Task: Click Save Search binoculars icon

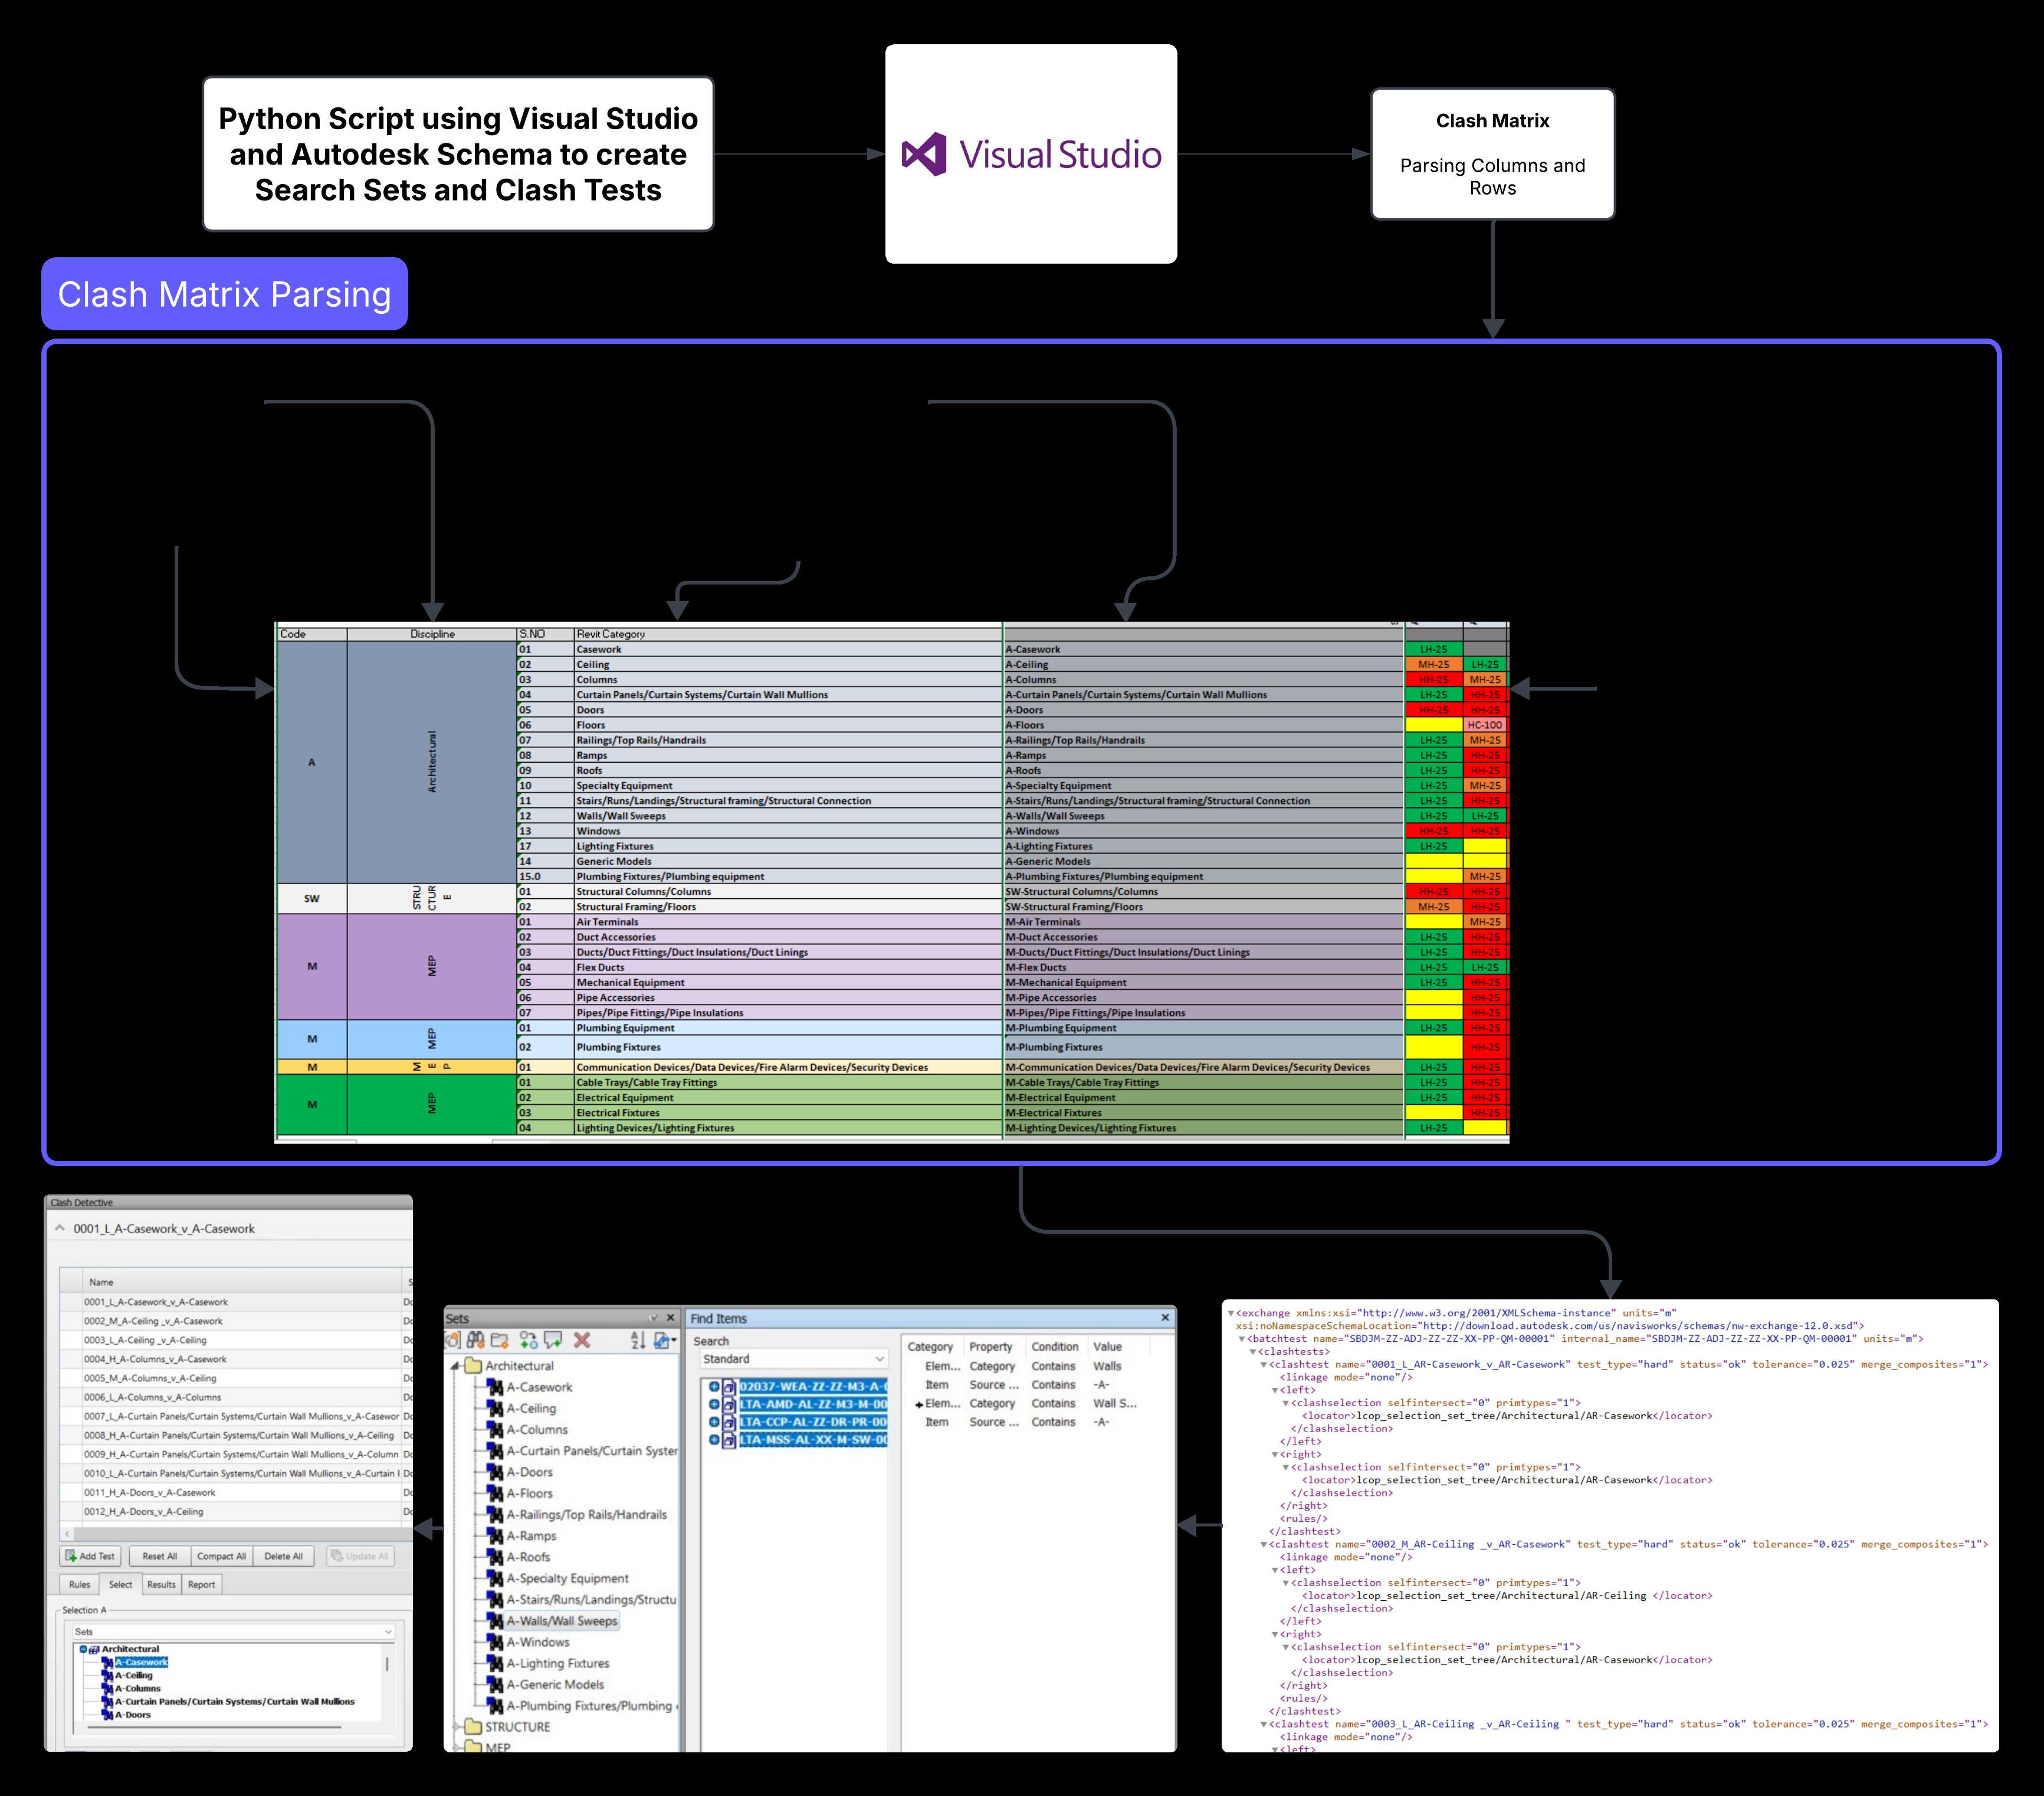Action: tap(475, 1340)
